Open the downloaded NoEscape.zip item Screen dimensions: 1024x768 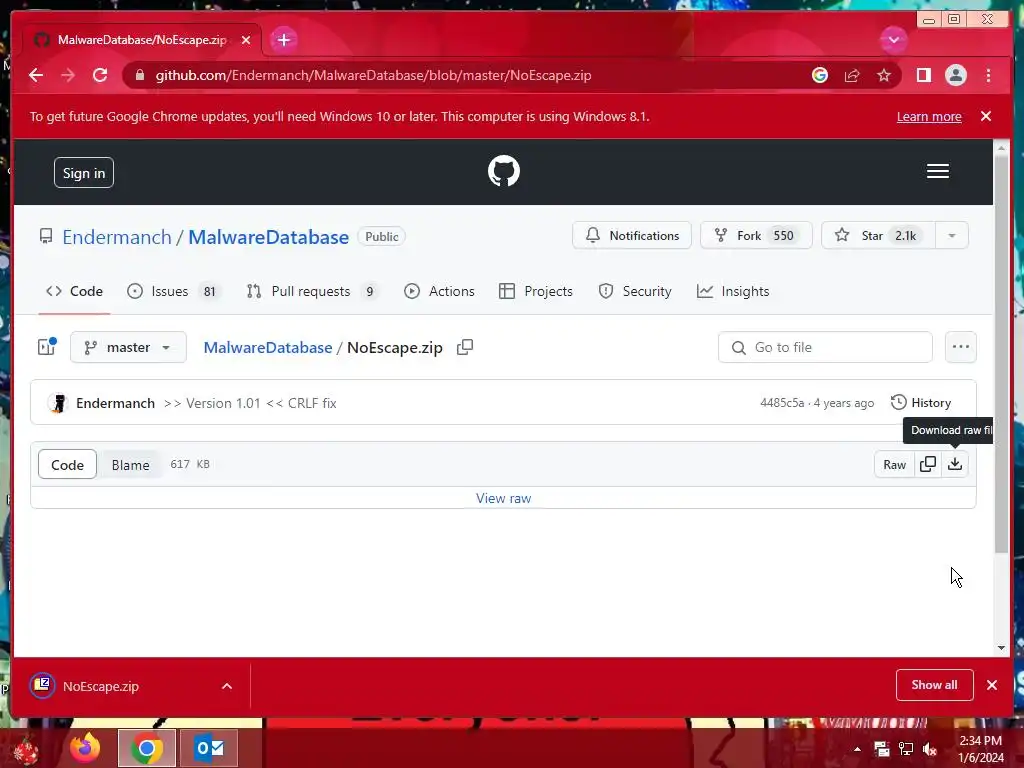tap(101, 686)
